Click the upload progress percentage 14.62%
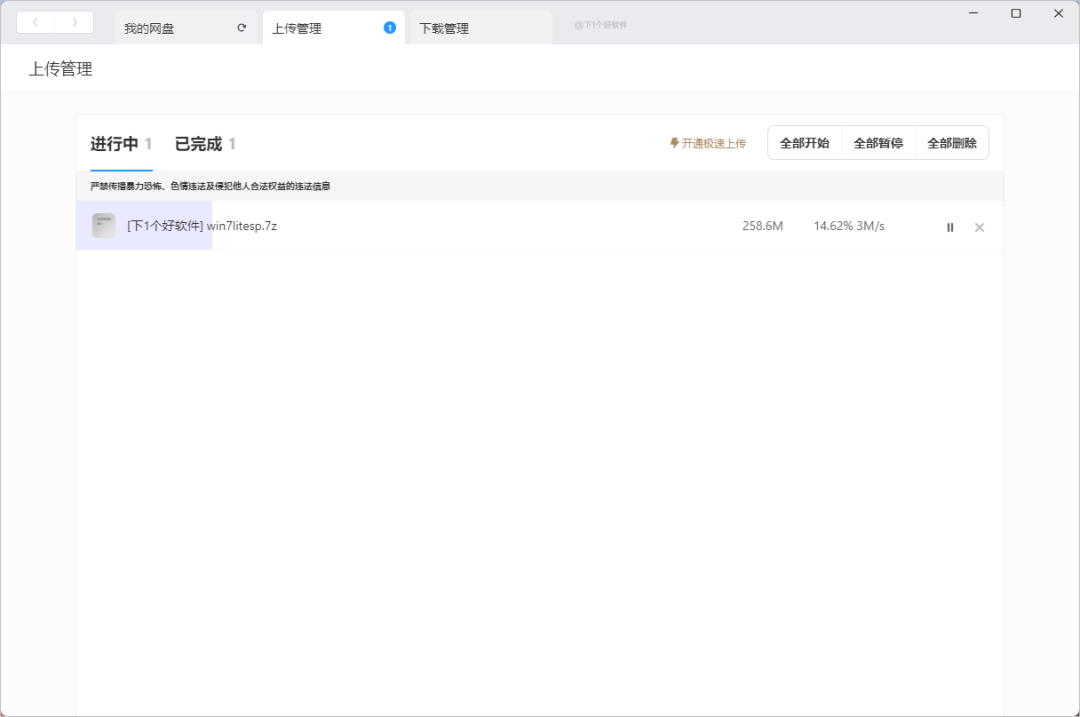1080x717 pixels. click(832, 226)
